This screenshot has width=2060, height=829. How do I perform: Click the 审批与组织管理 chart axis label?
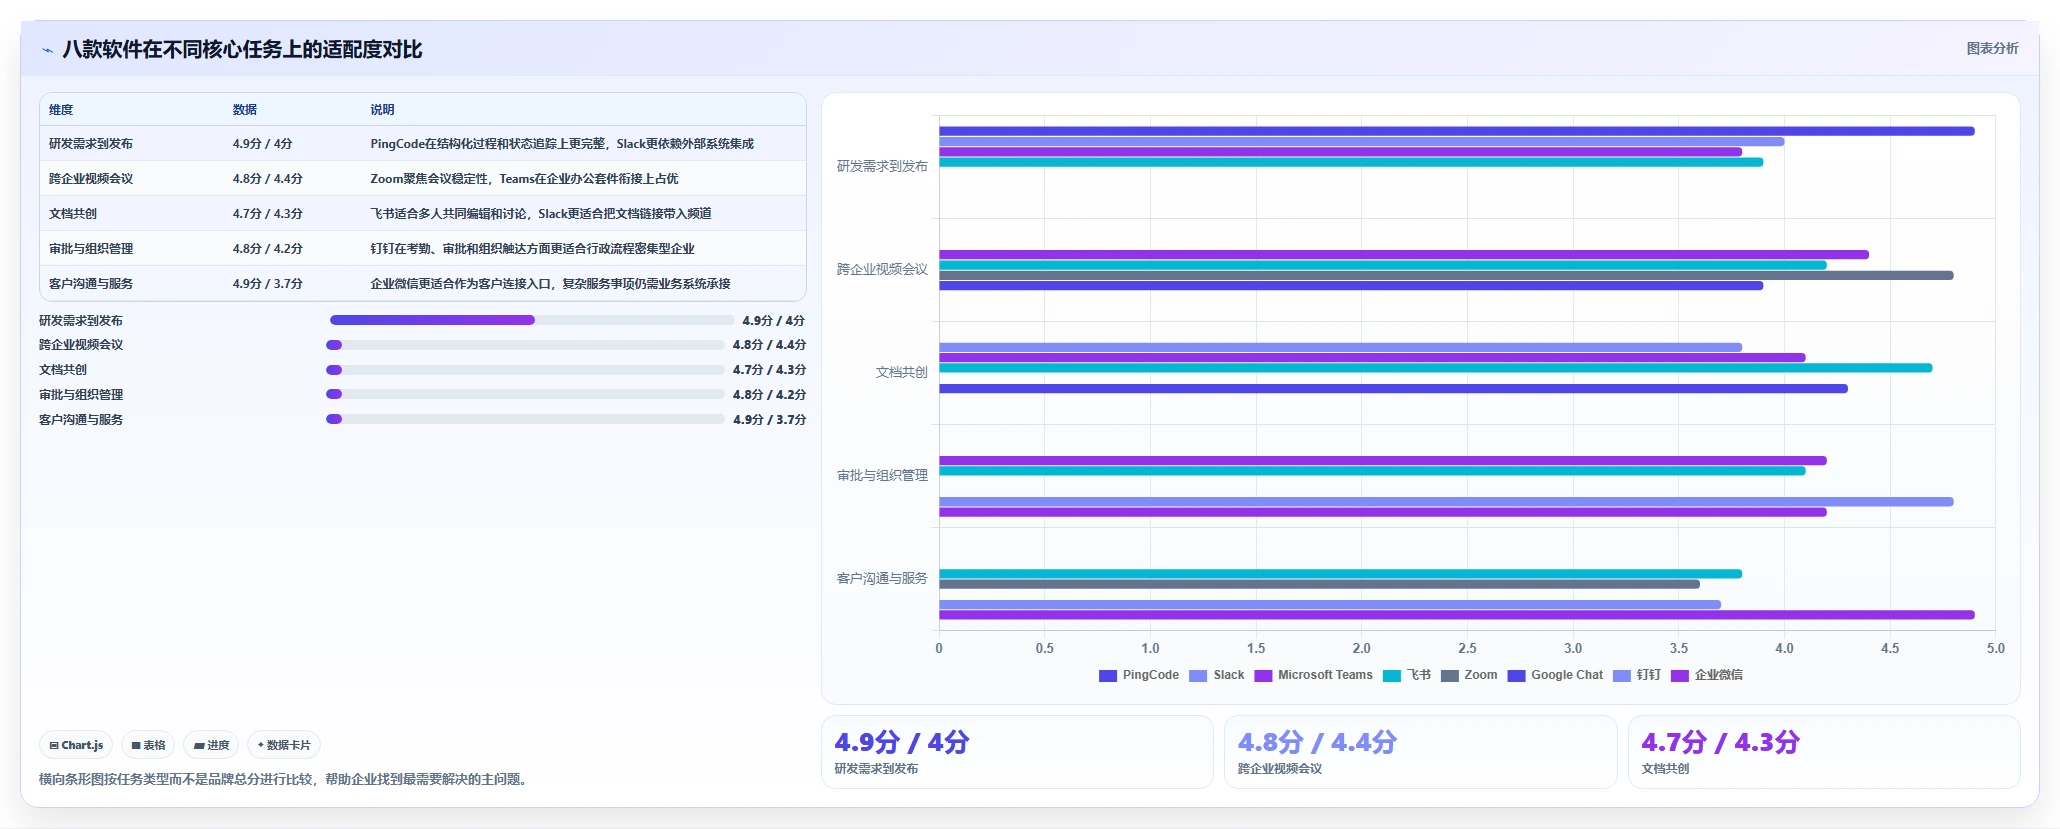coord(882,475)
